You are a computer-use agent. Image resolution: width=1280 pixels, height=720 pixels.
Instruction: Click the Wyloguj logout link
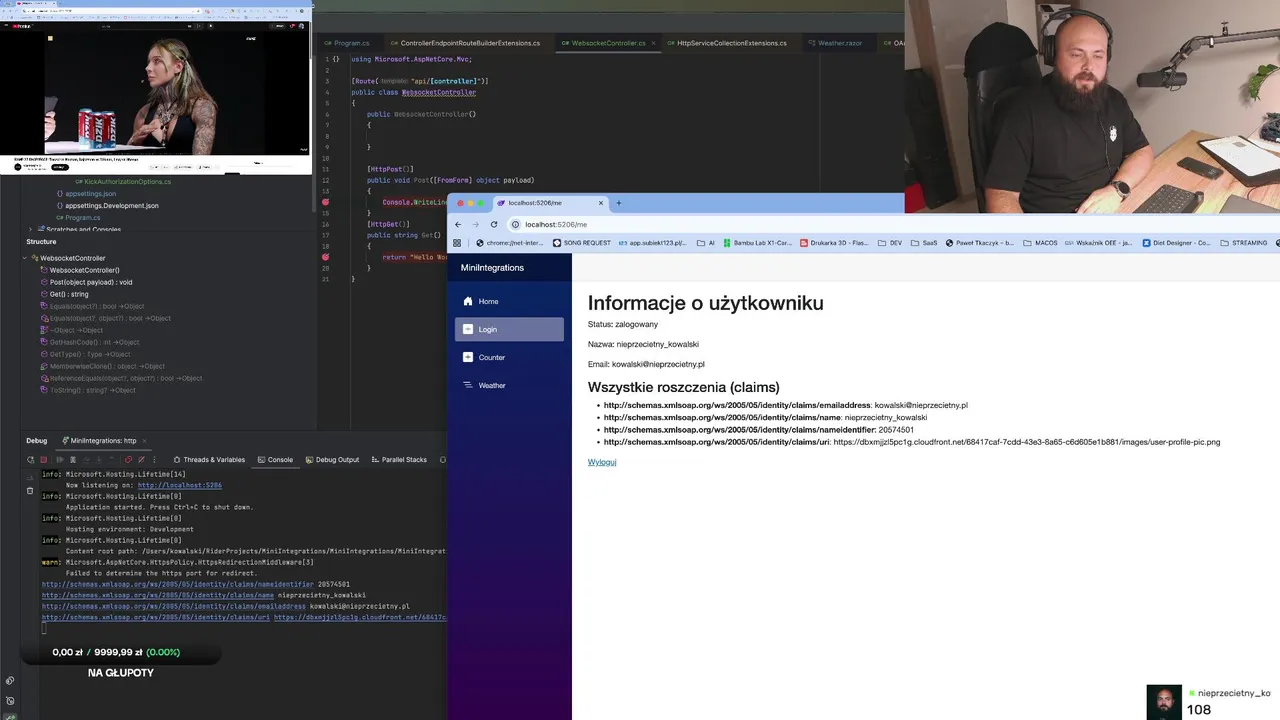click(x=602, y=462)
